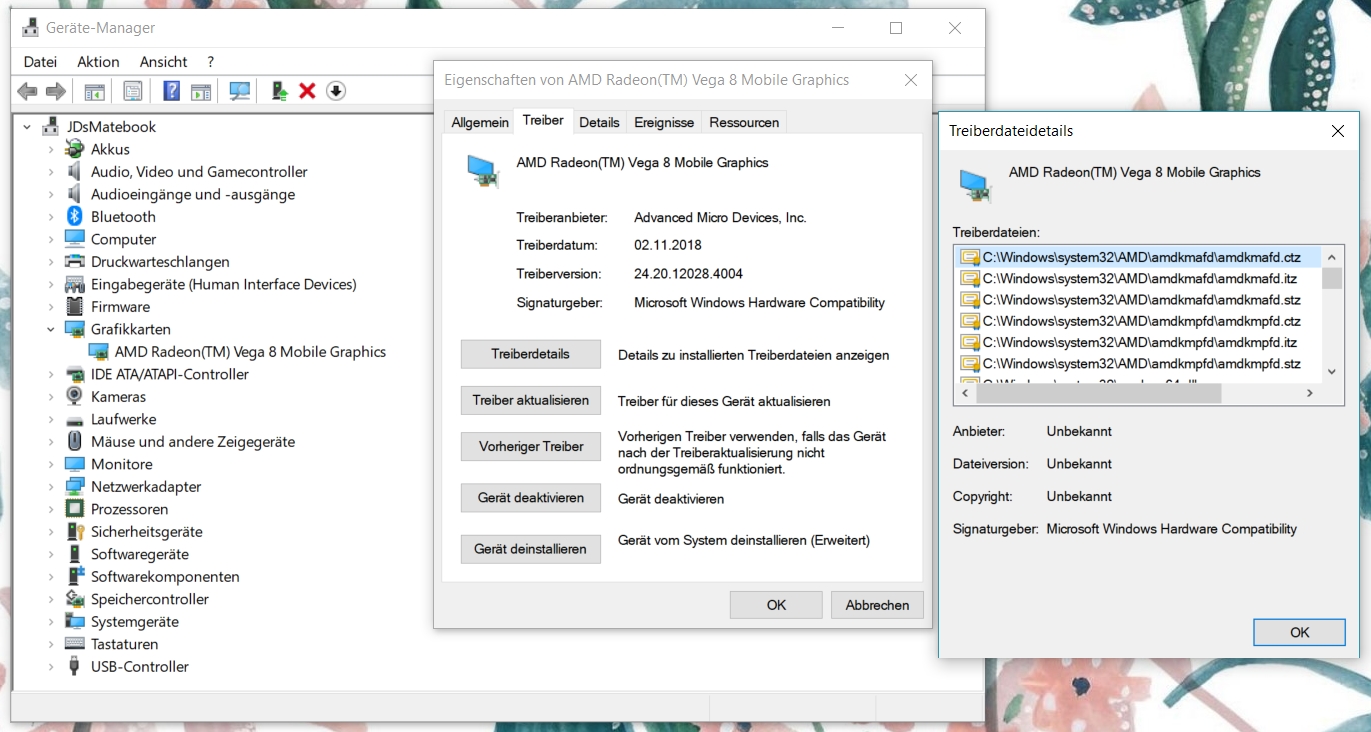Click the right arrow of the horizontal file scrollbar
Screen dimensions: 1371x732
point(1310,394)
